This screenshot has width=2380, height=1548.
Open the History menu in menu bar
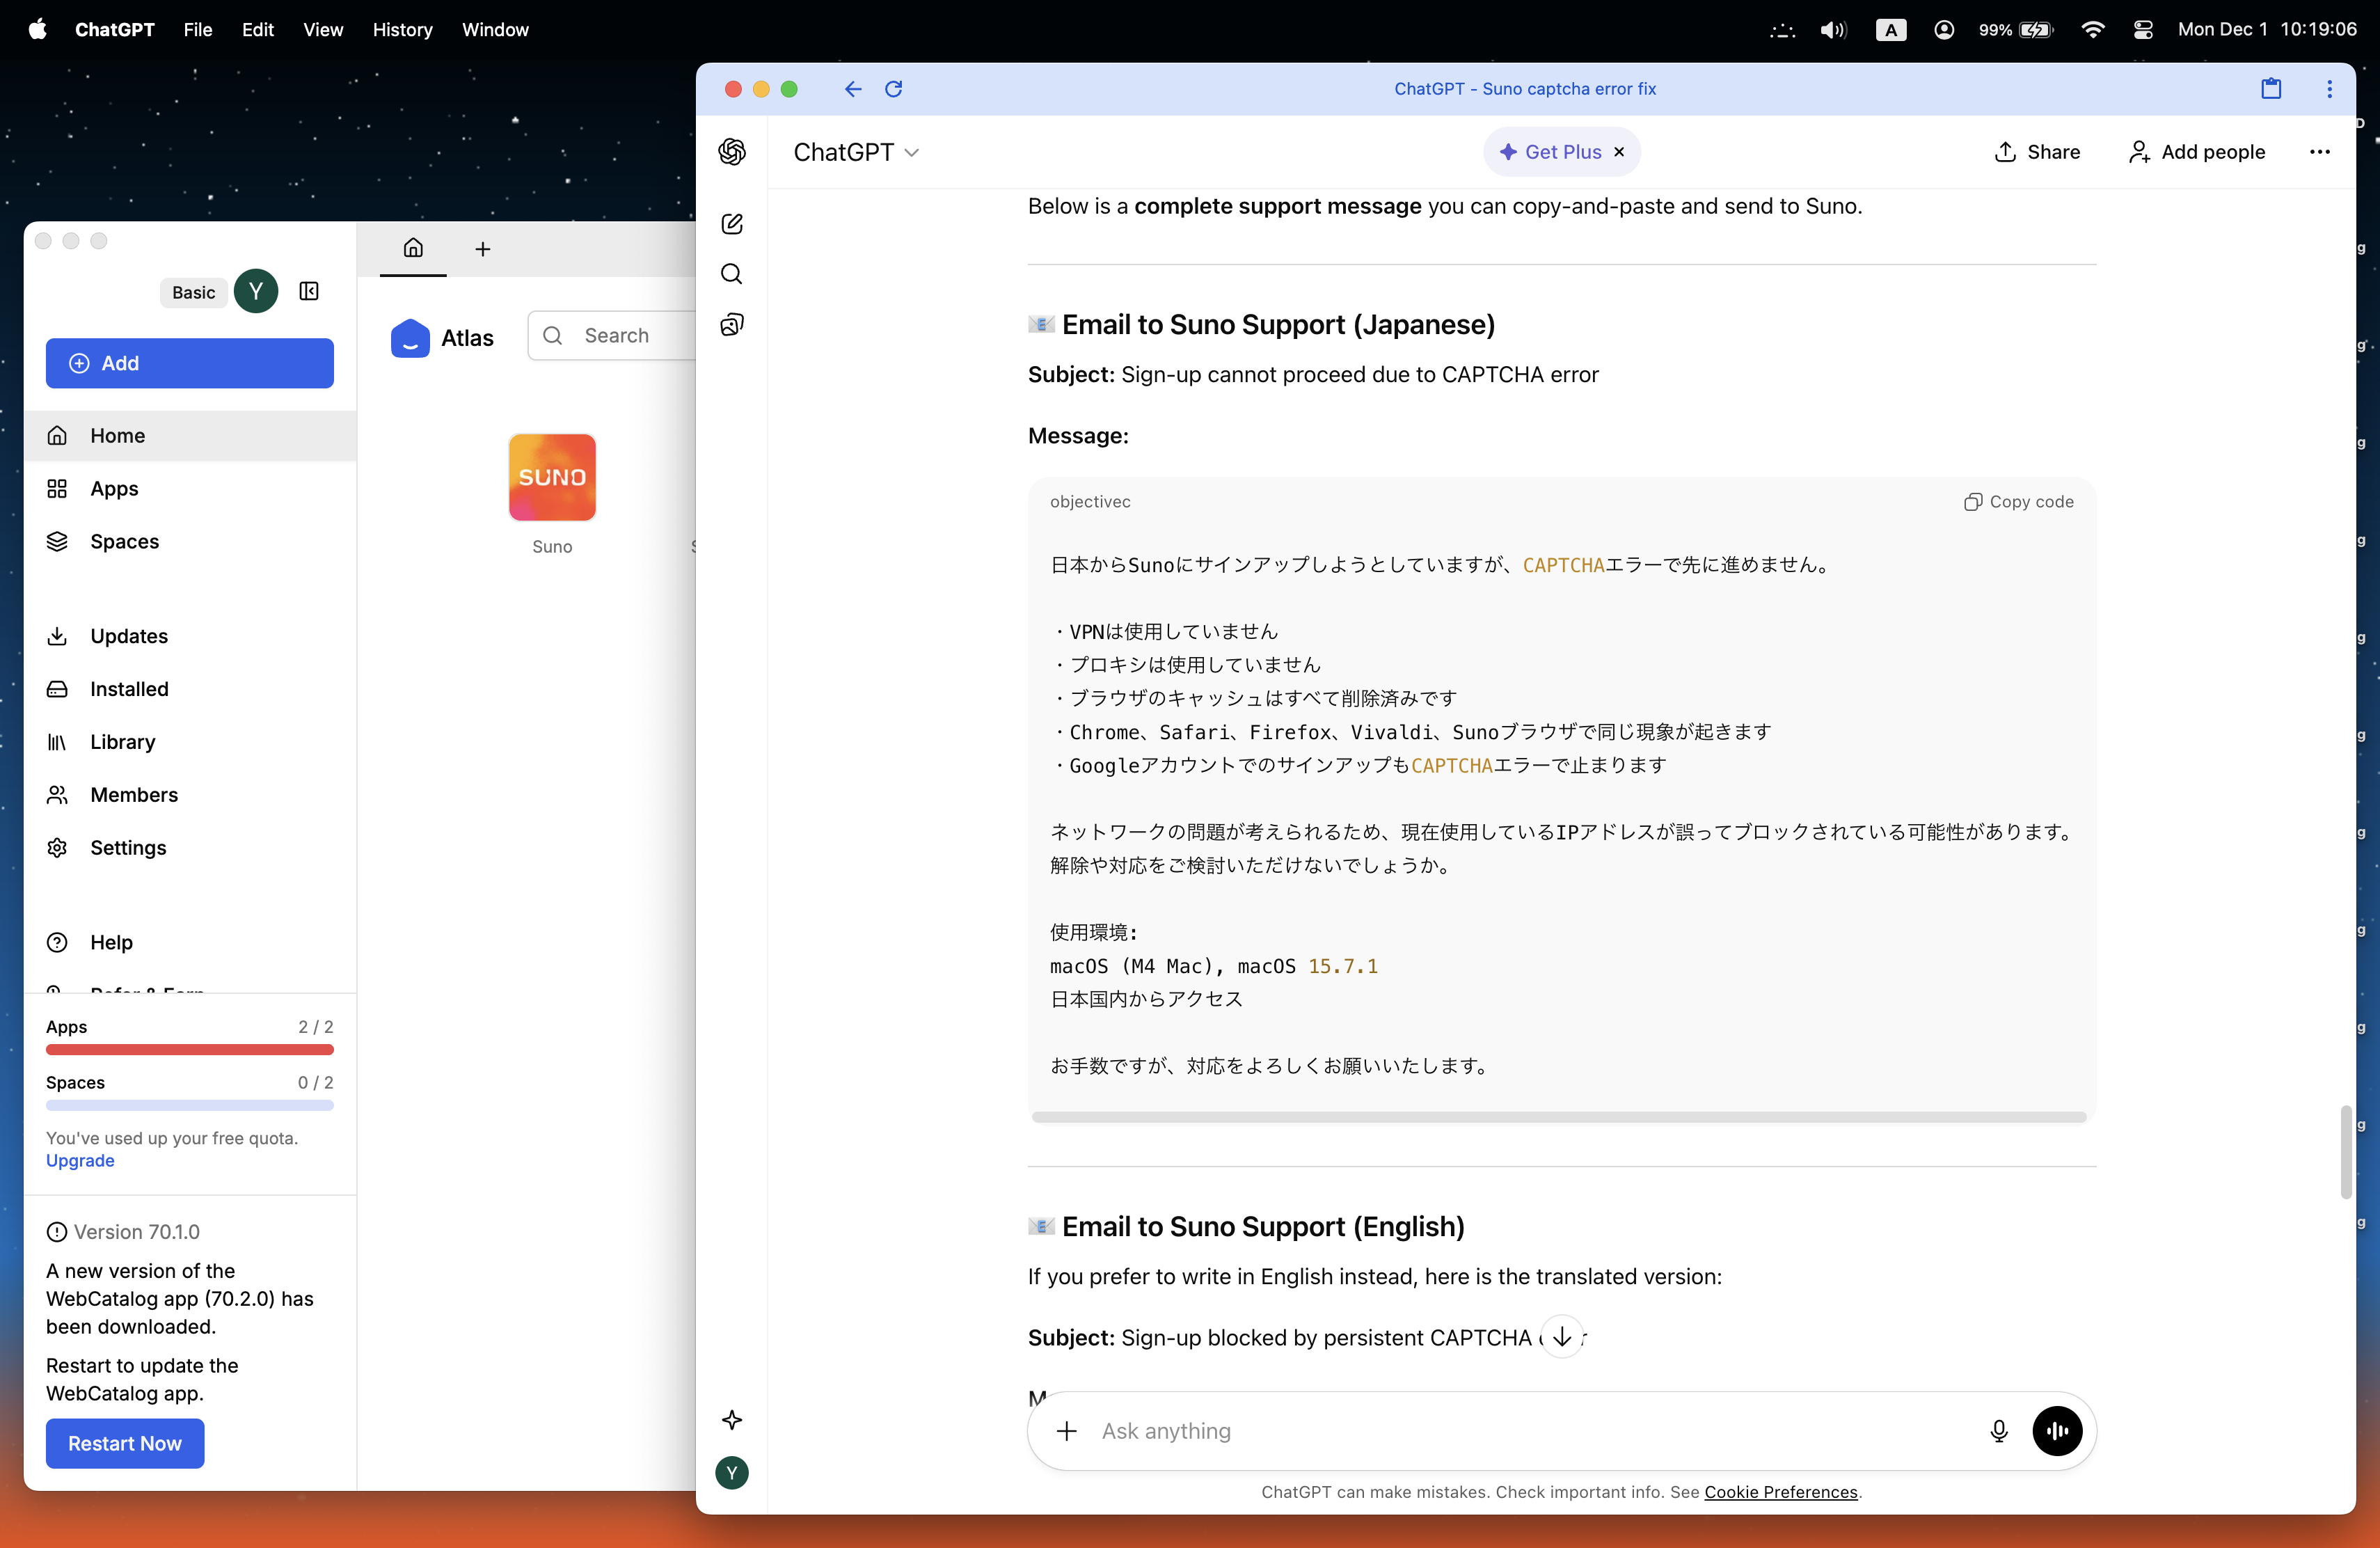[x=402, y=30]
